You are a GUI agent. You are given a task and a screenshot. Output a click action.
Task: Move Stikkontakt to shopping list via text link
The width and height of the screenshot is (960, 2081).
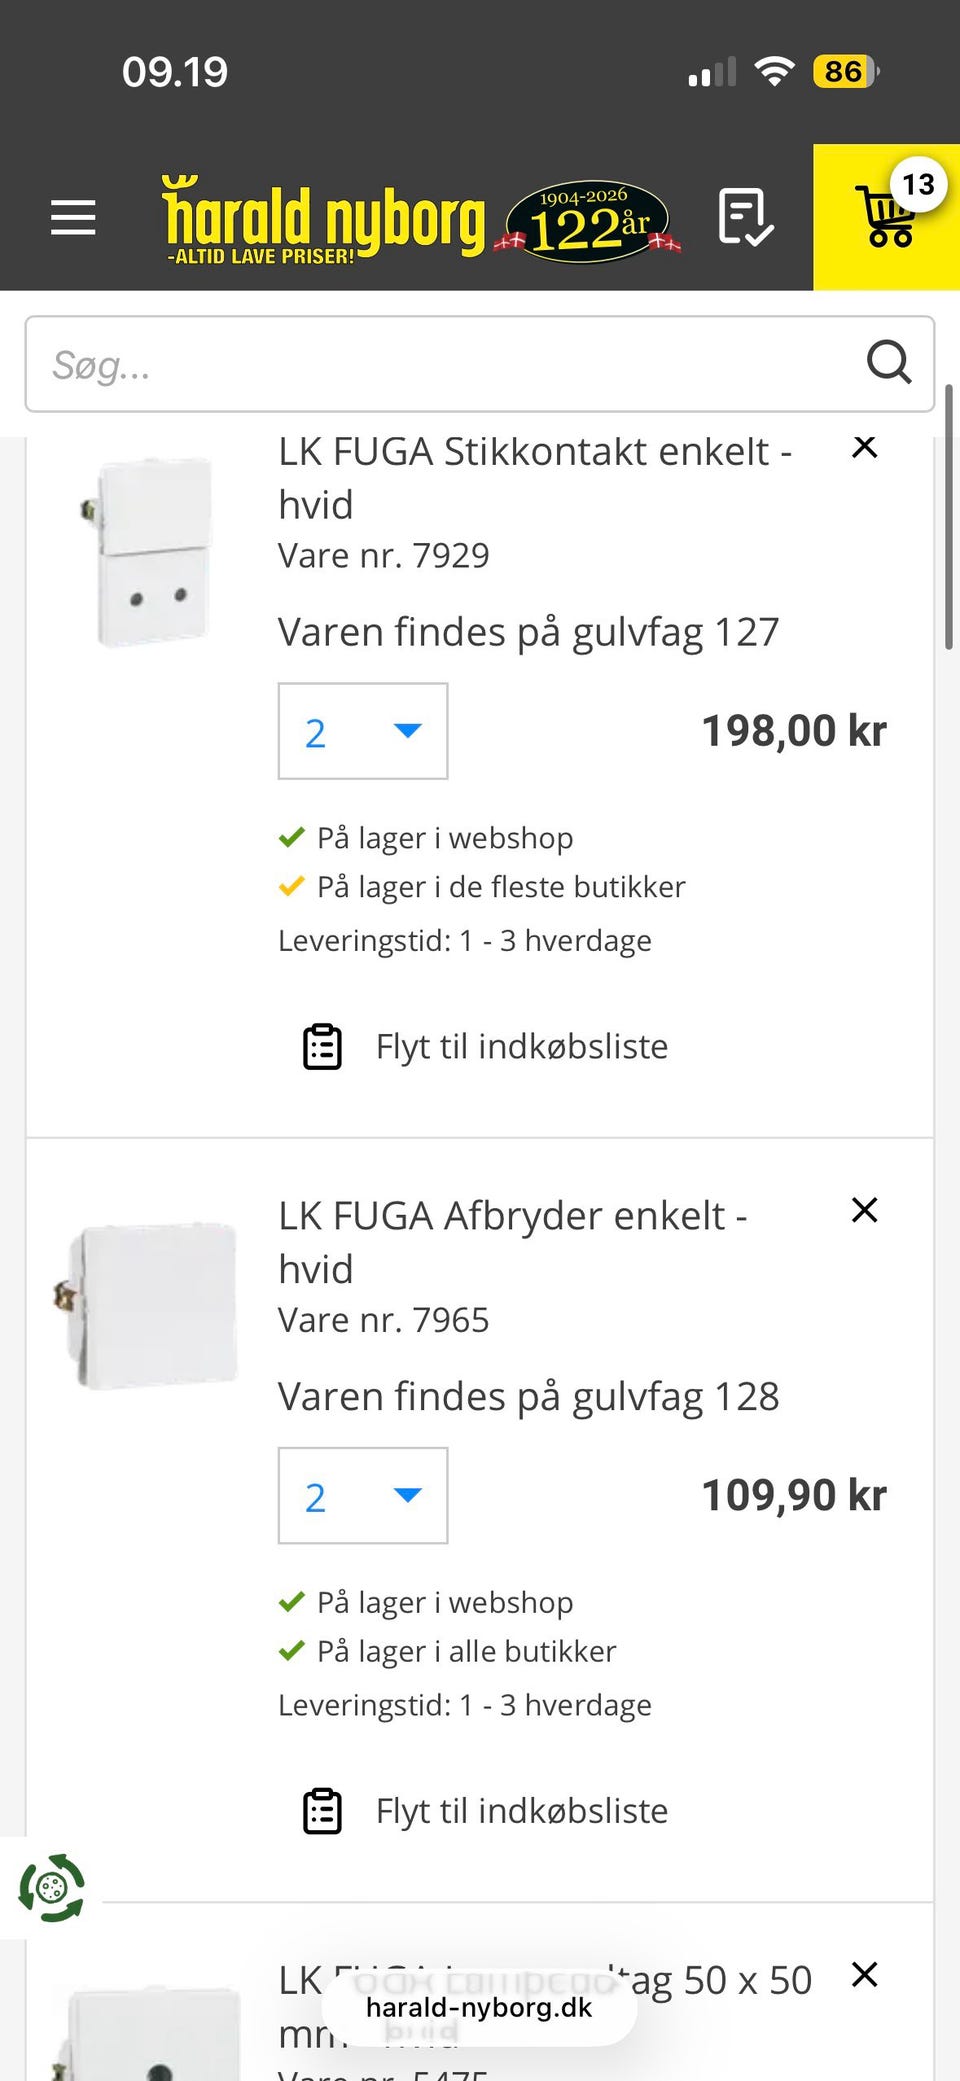click(x=521, y=1047)
